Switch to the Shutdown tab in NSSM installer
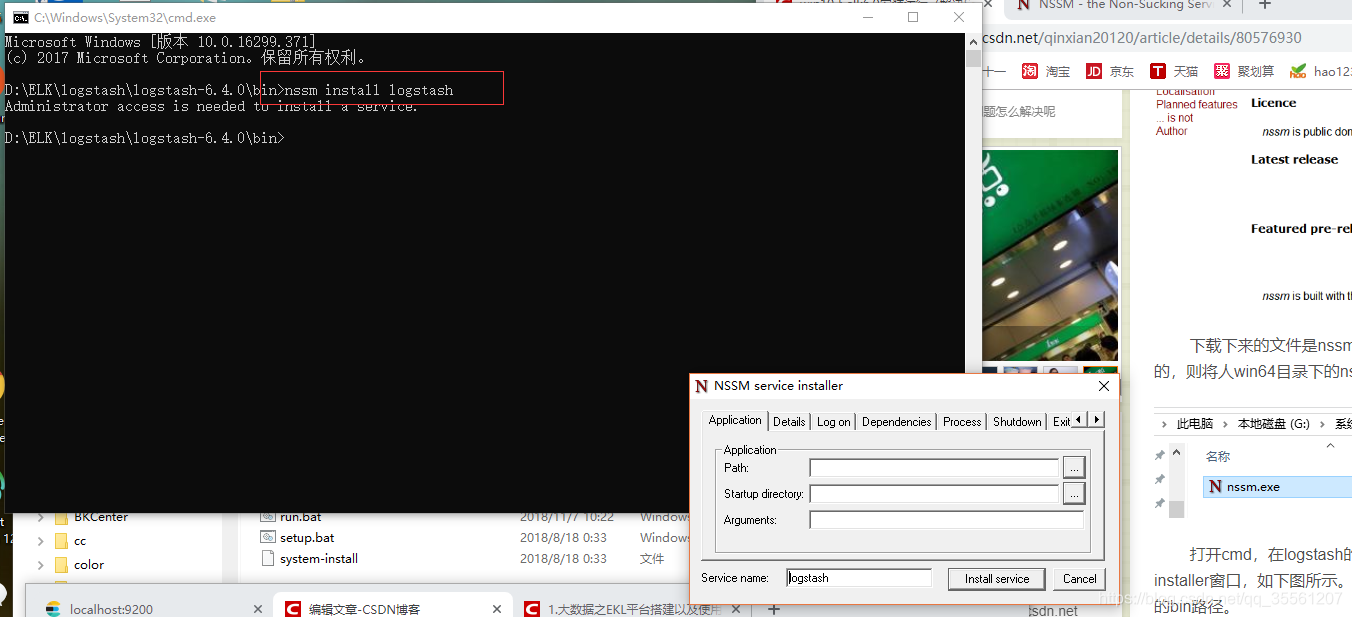 1017,422
